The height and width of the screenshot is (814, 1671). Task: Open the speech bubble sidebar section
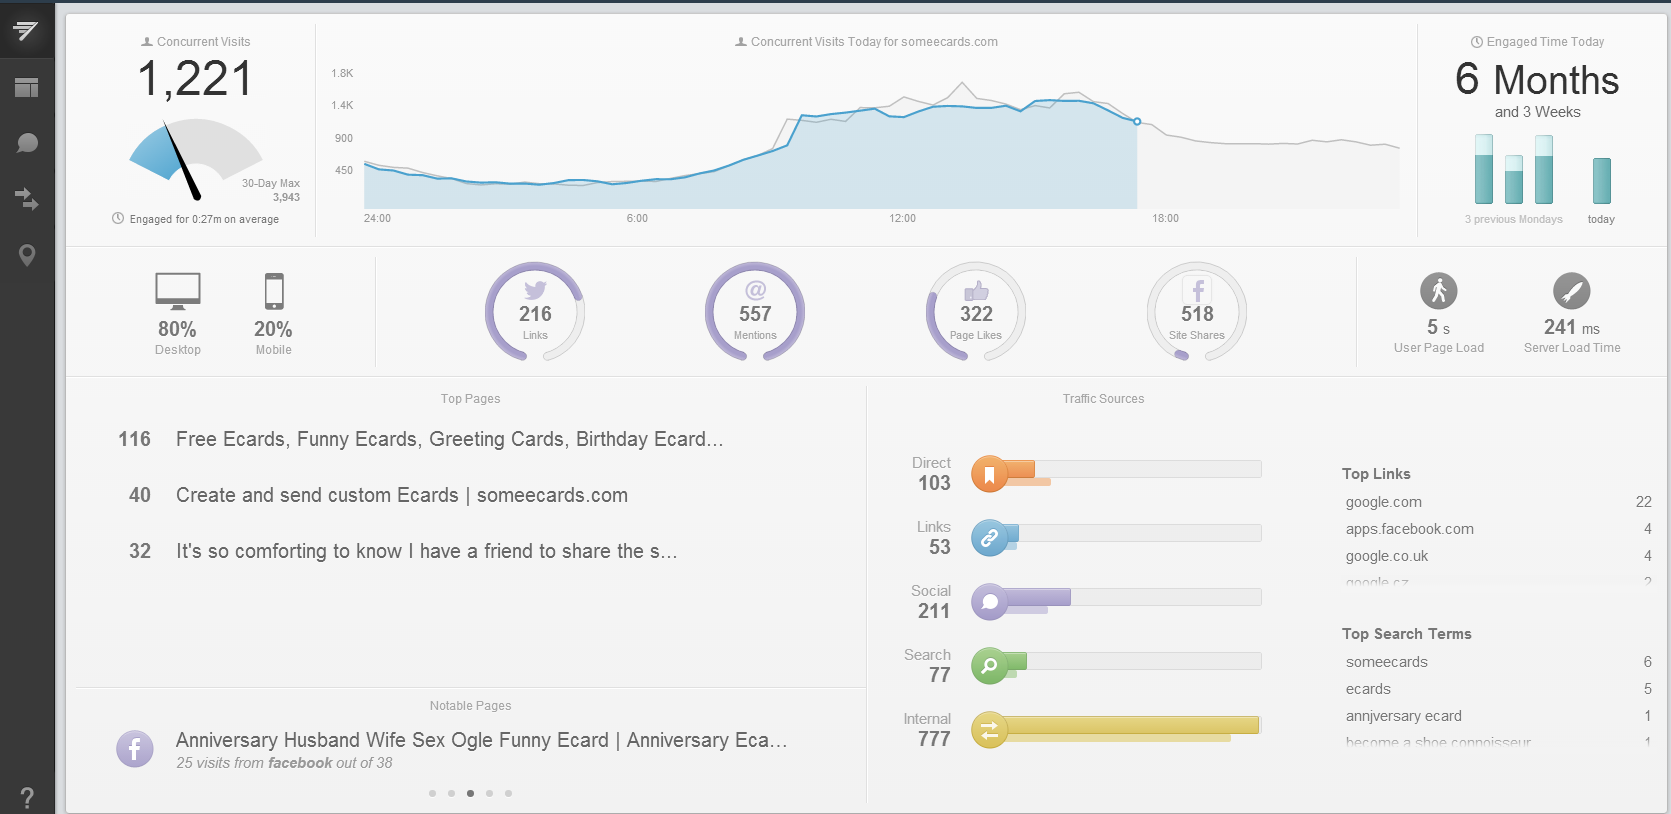tap(27, 143)
